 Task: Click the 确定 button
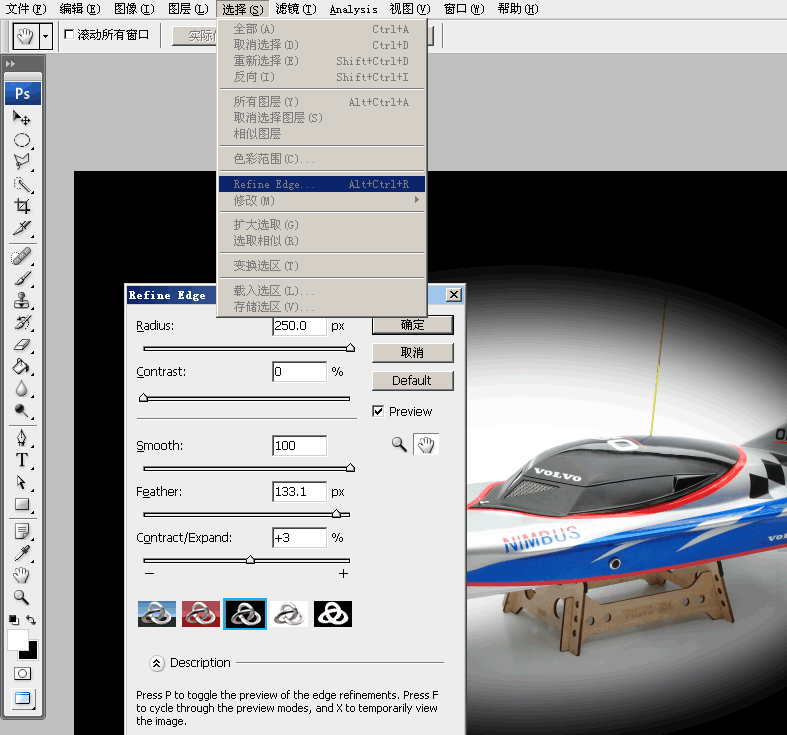click(413, 325)
